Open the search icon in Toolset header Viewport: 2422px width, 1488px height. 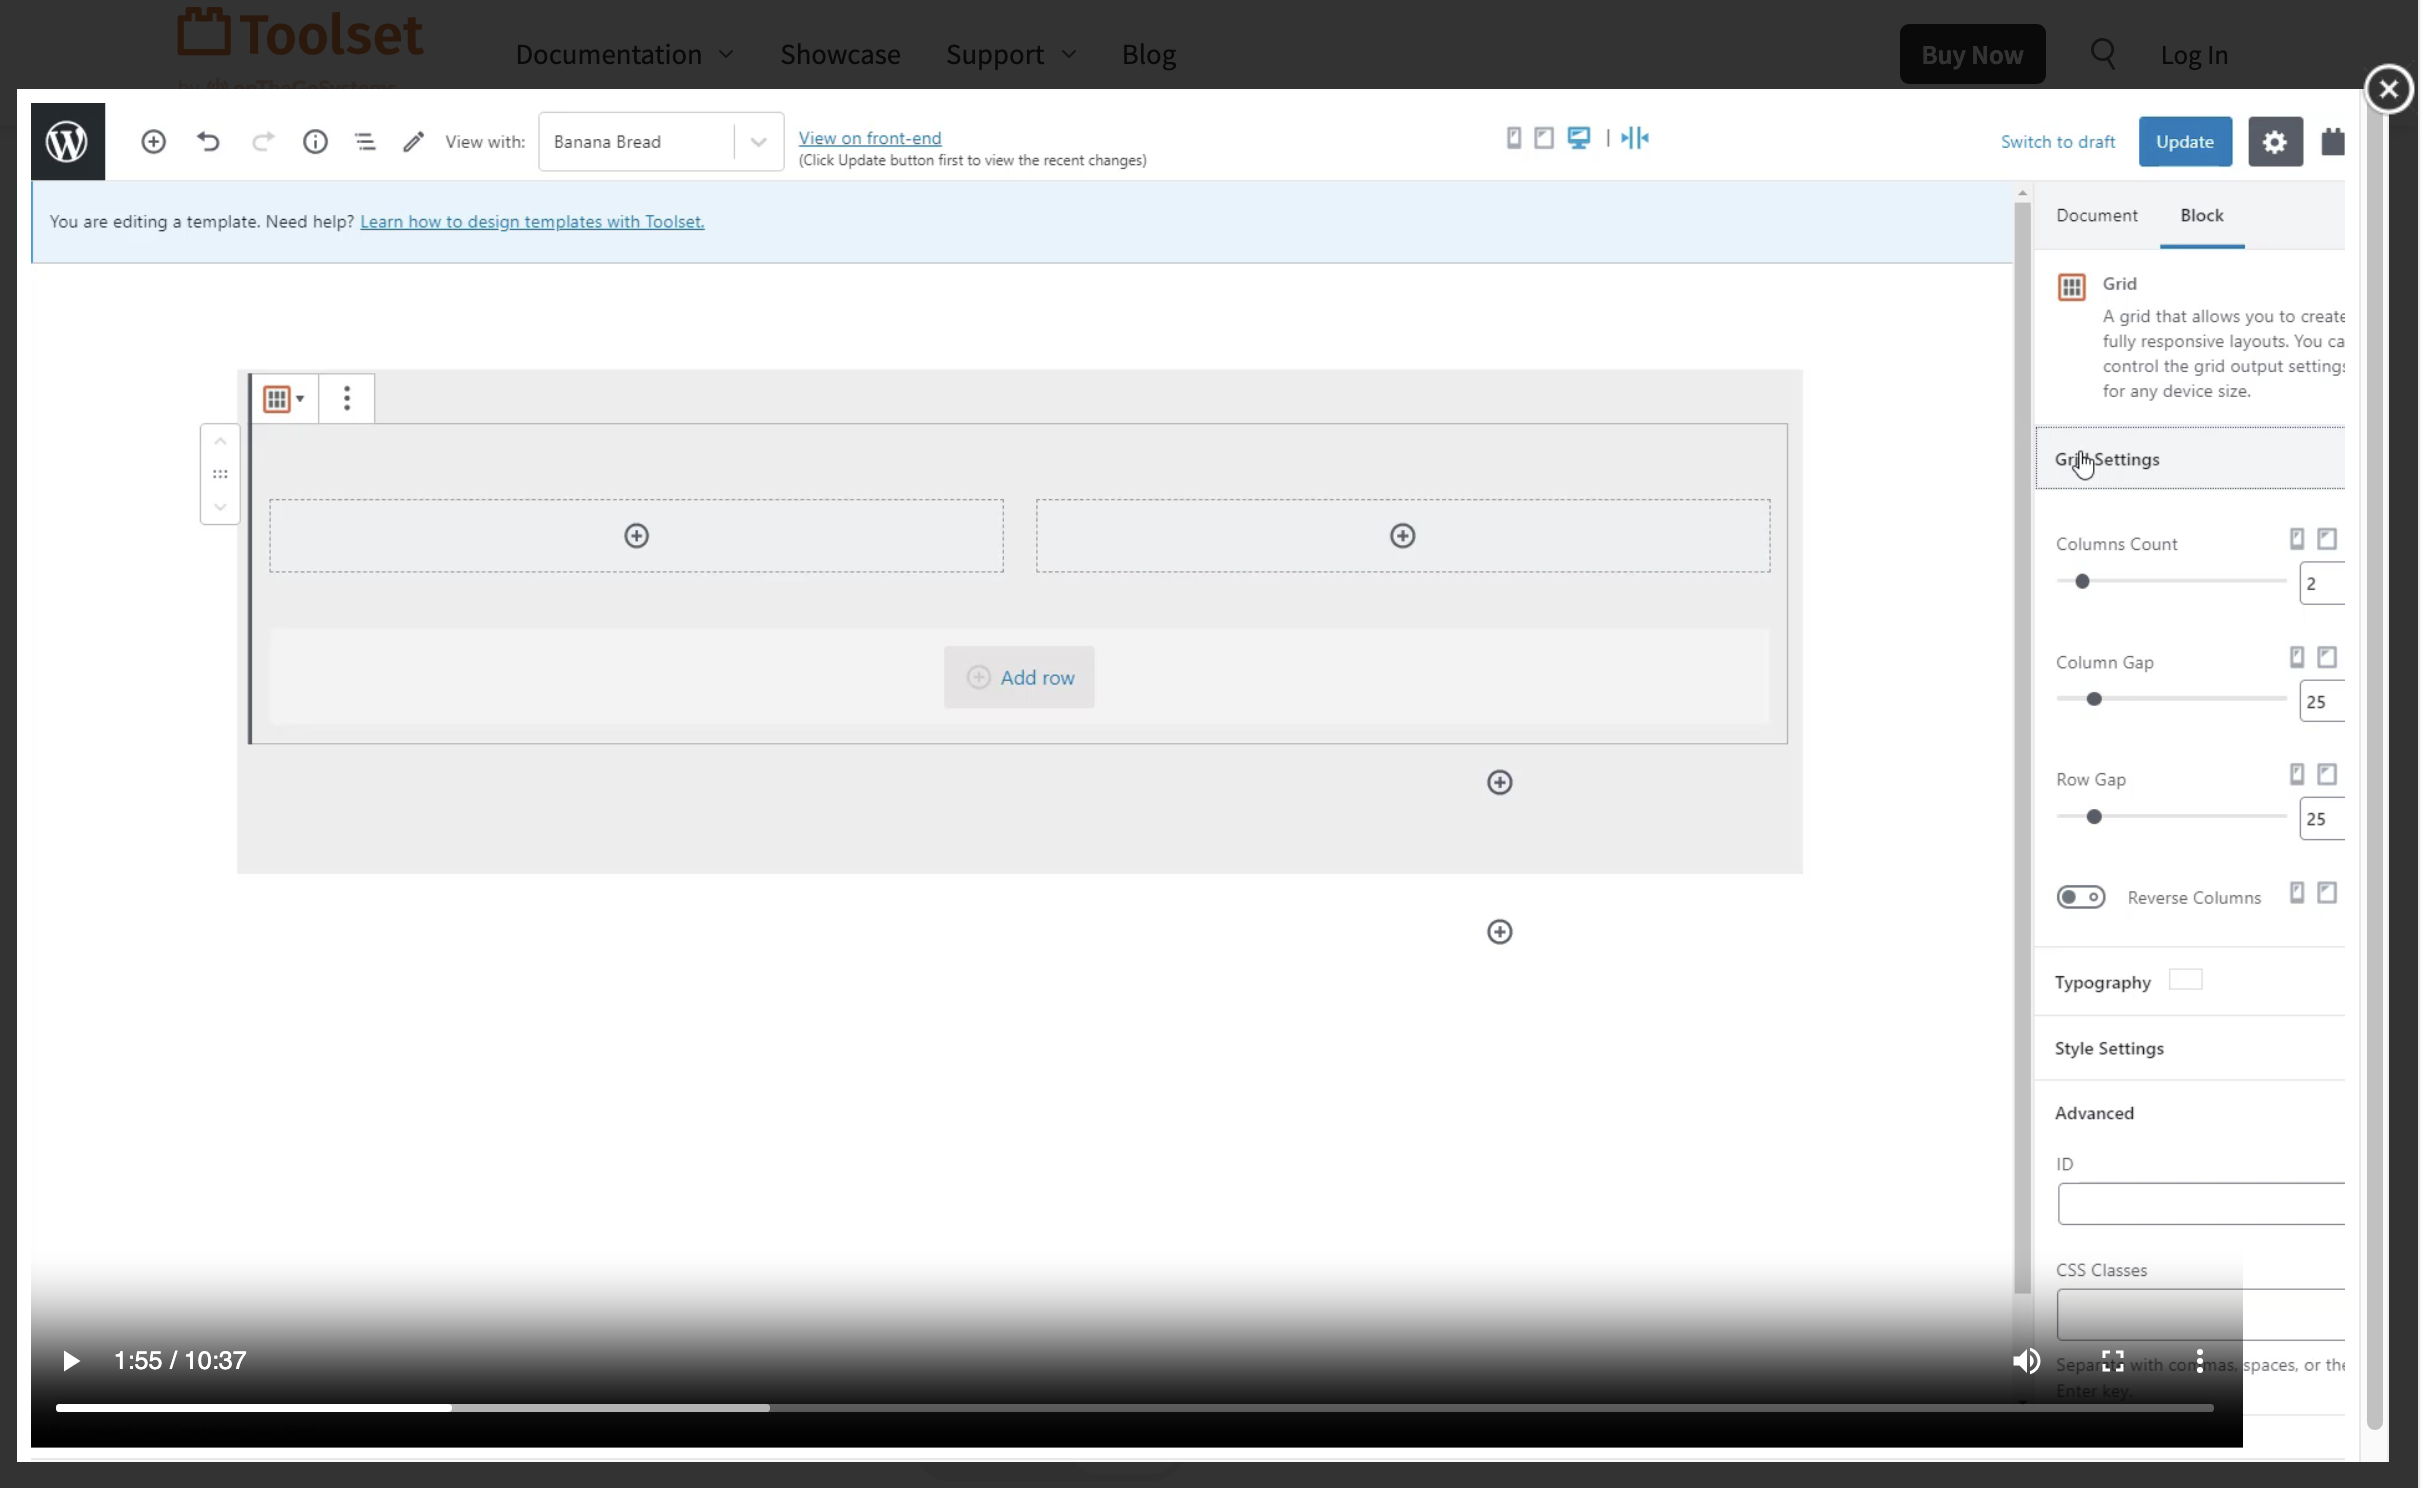[2103, 54]
